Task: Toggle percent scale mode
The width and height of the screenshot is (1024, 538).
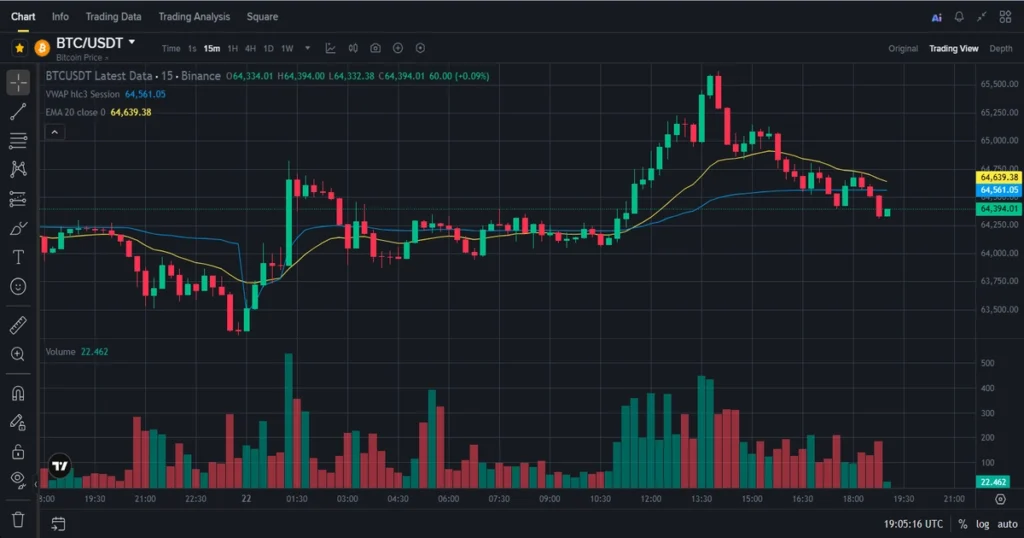Action: (963, 524)
